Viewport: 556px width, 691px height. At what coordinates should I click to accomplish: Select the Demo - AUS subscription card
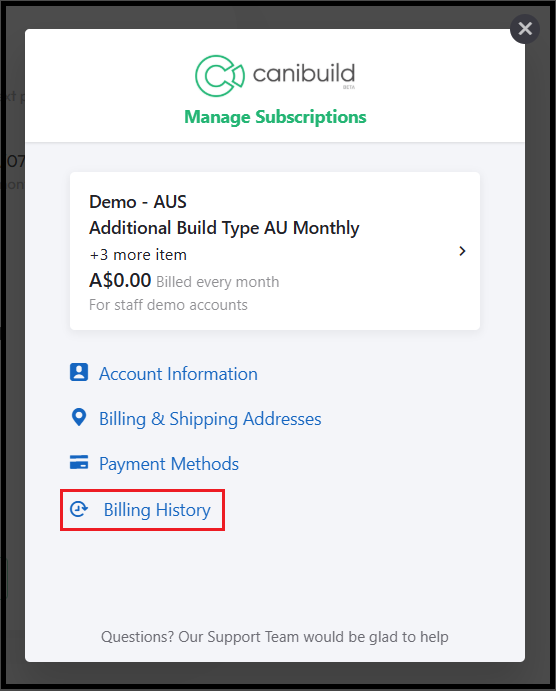275,251
